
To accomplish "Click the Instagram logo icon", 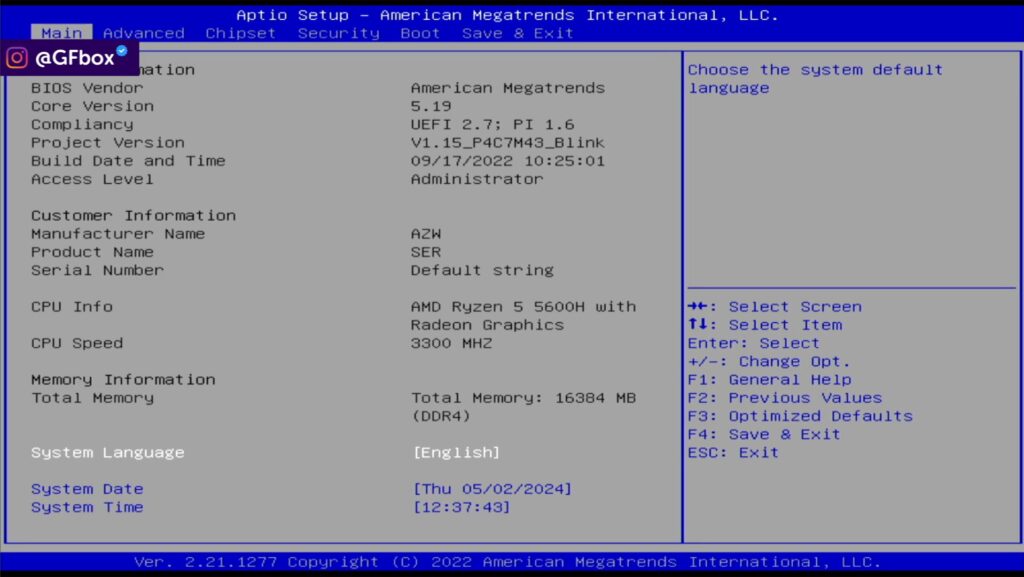I will click(x=17, y=57).
